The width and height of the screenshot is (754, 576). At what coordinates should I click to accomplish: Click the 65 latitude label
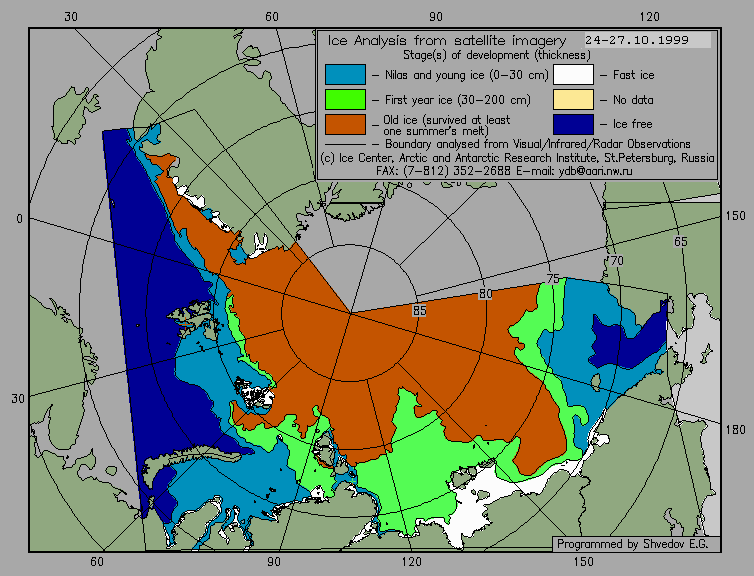[x=680, y=241]
